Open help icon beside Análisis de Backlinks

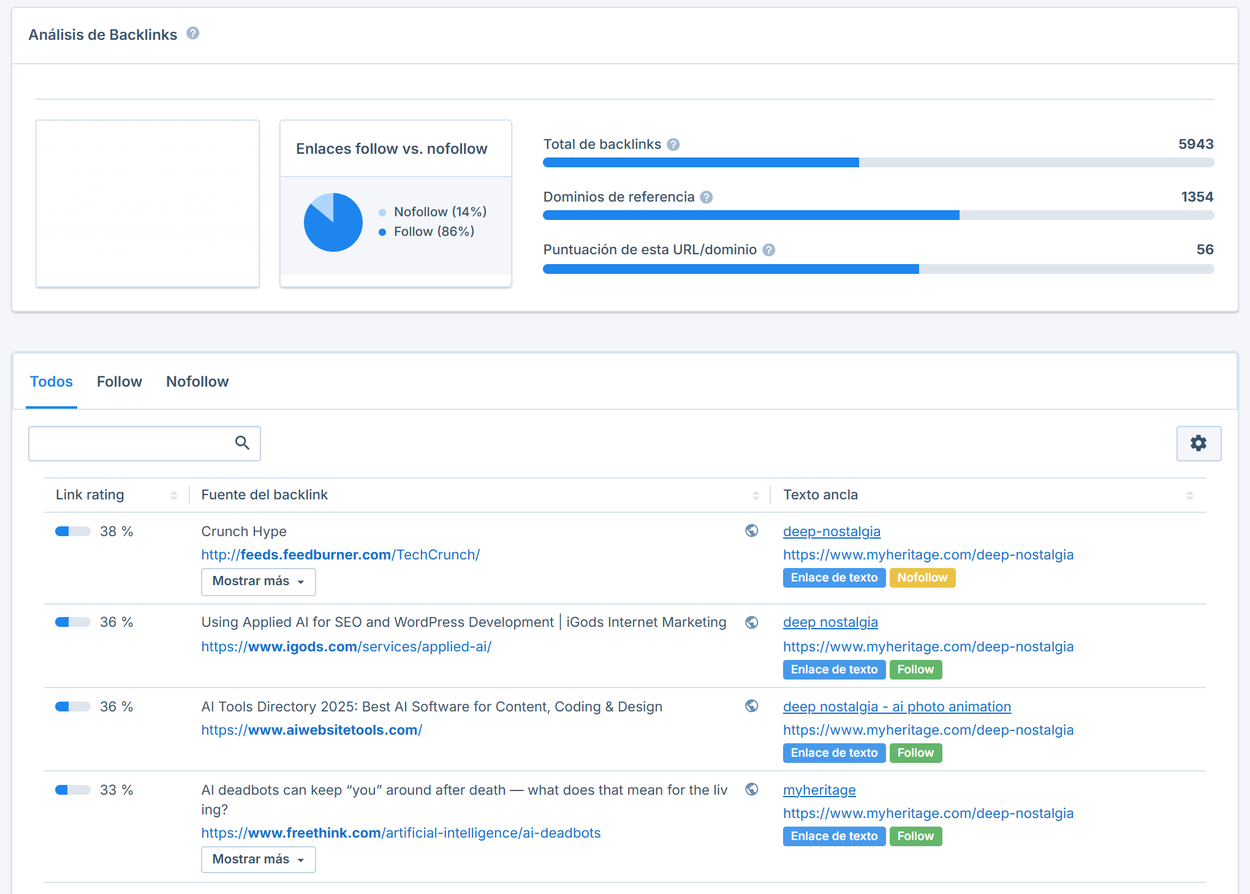pyautogui.click(x=193, y=33)
